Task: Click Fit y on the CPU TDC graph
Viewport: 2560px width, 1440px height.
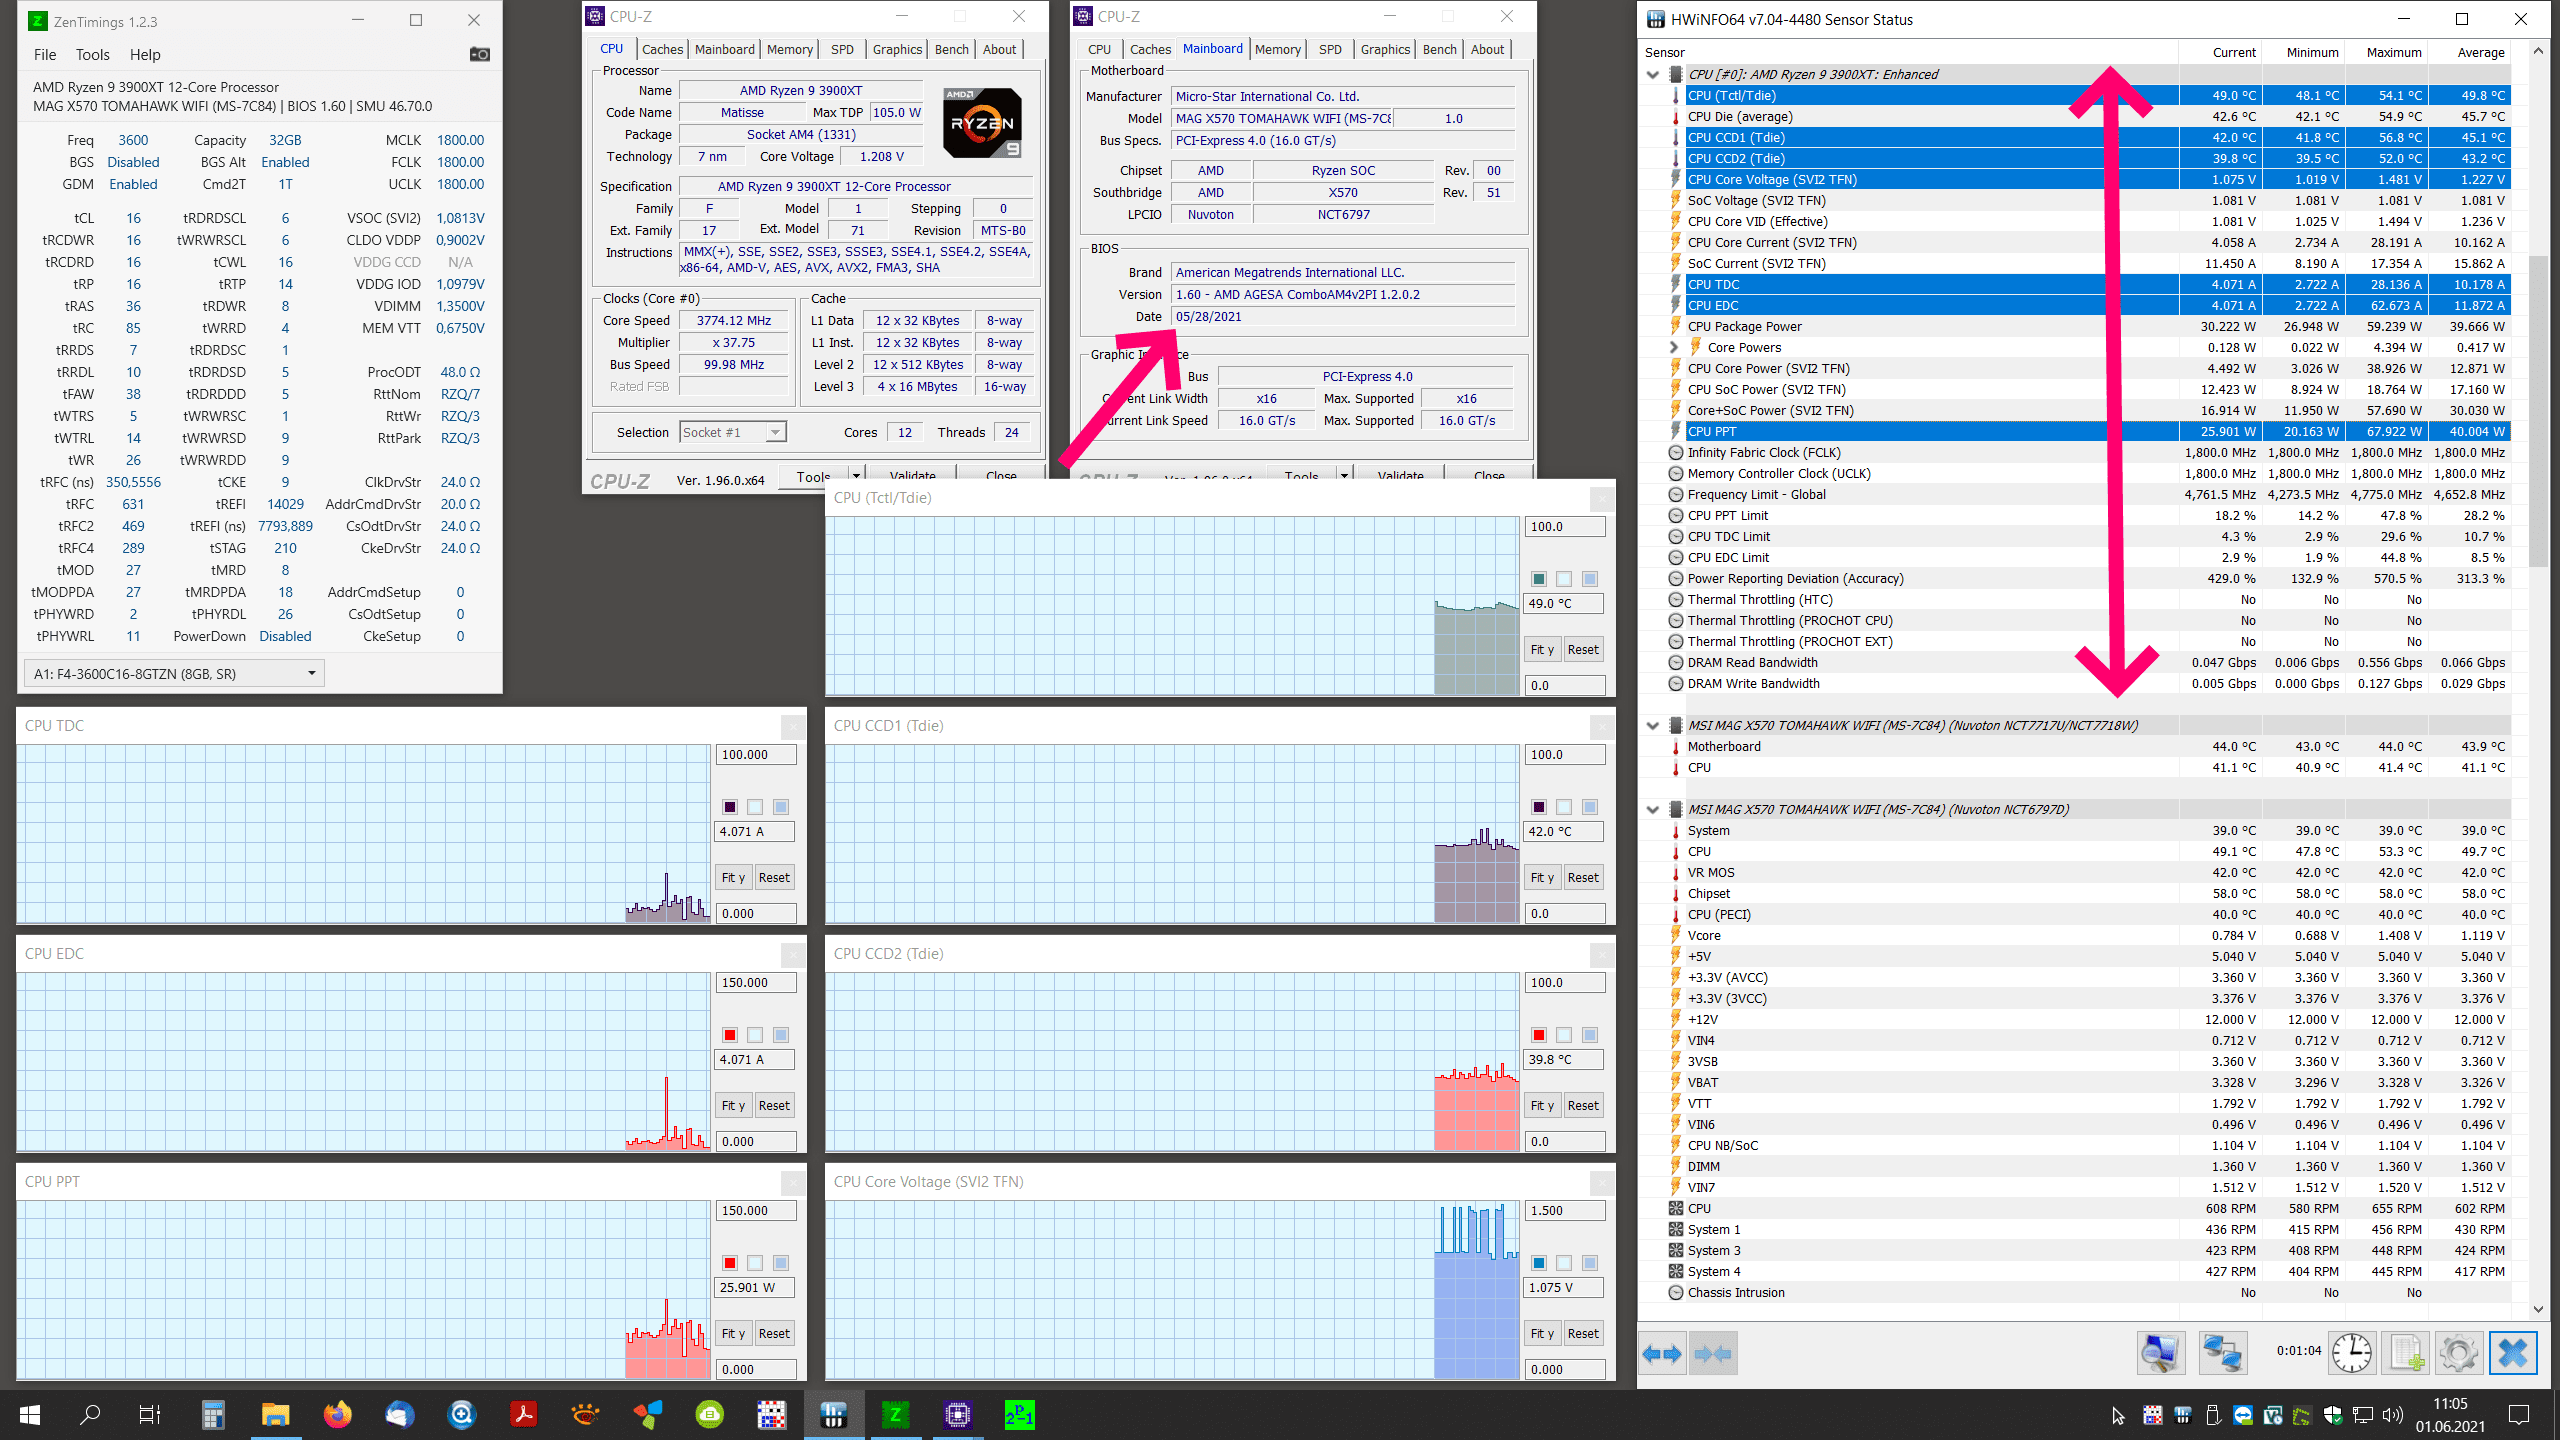Action: [733, 877]
